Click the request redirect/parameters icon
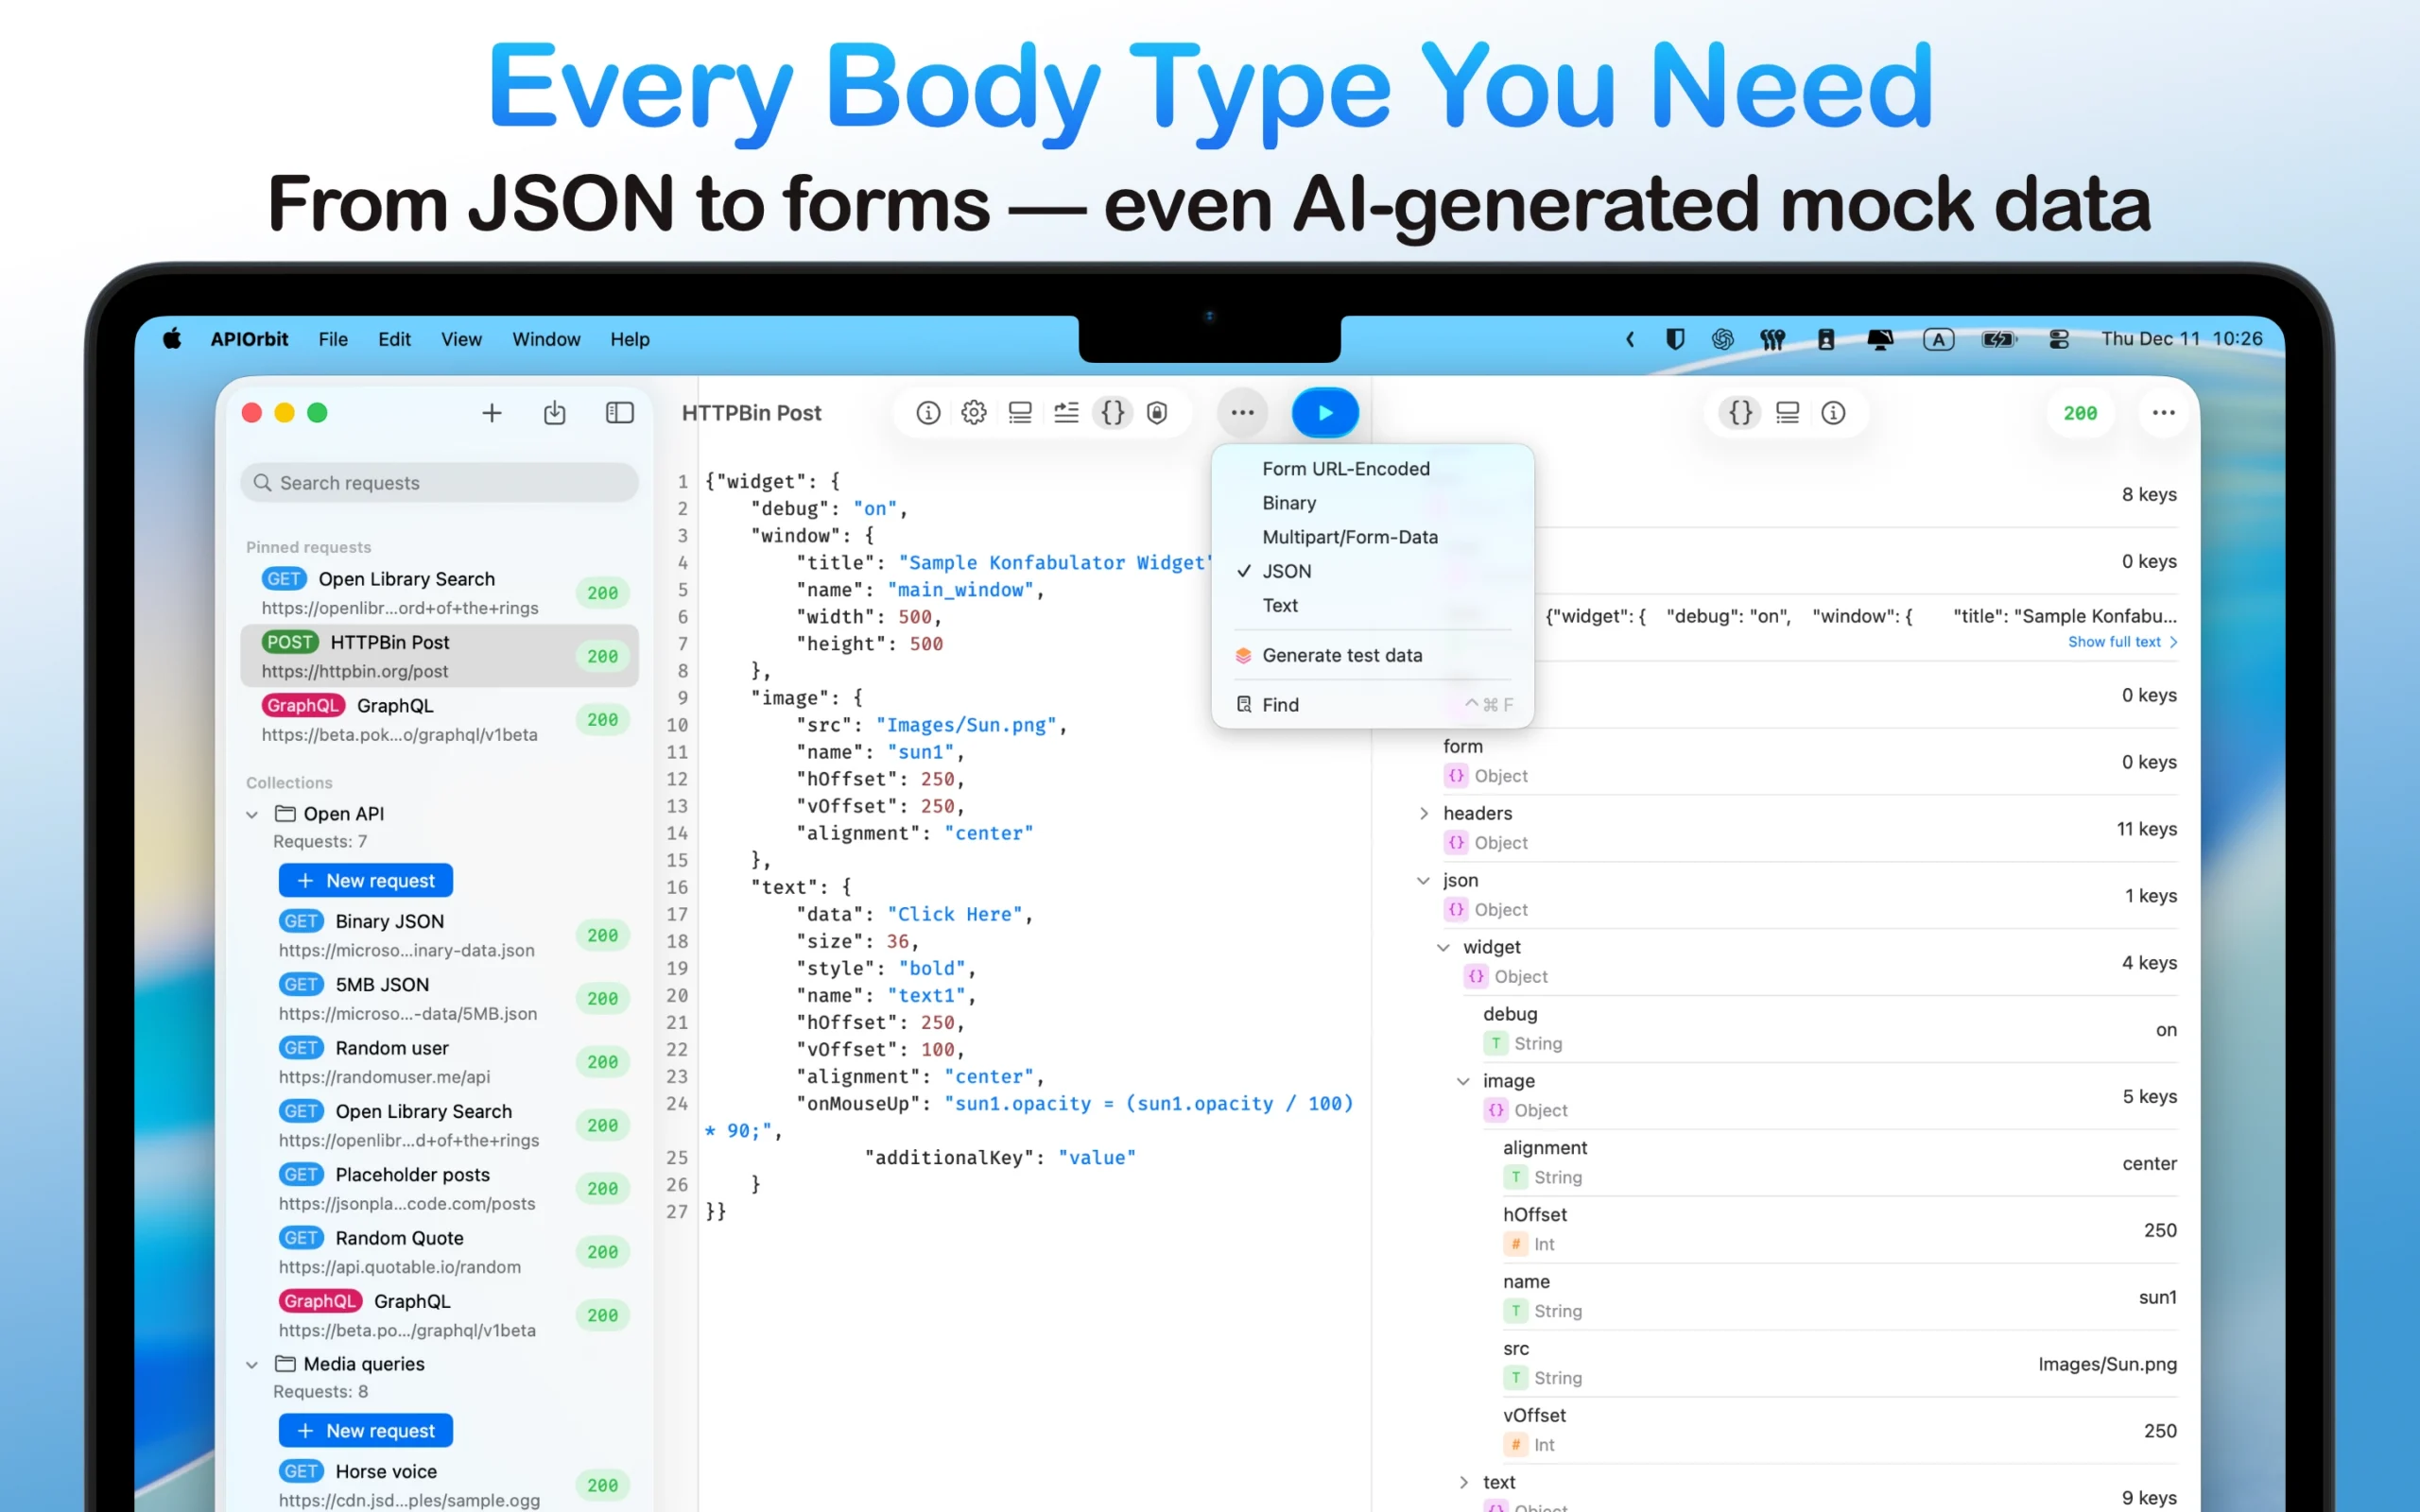This screenshot has height=1512, width=2420. 1066,412
